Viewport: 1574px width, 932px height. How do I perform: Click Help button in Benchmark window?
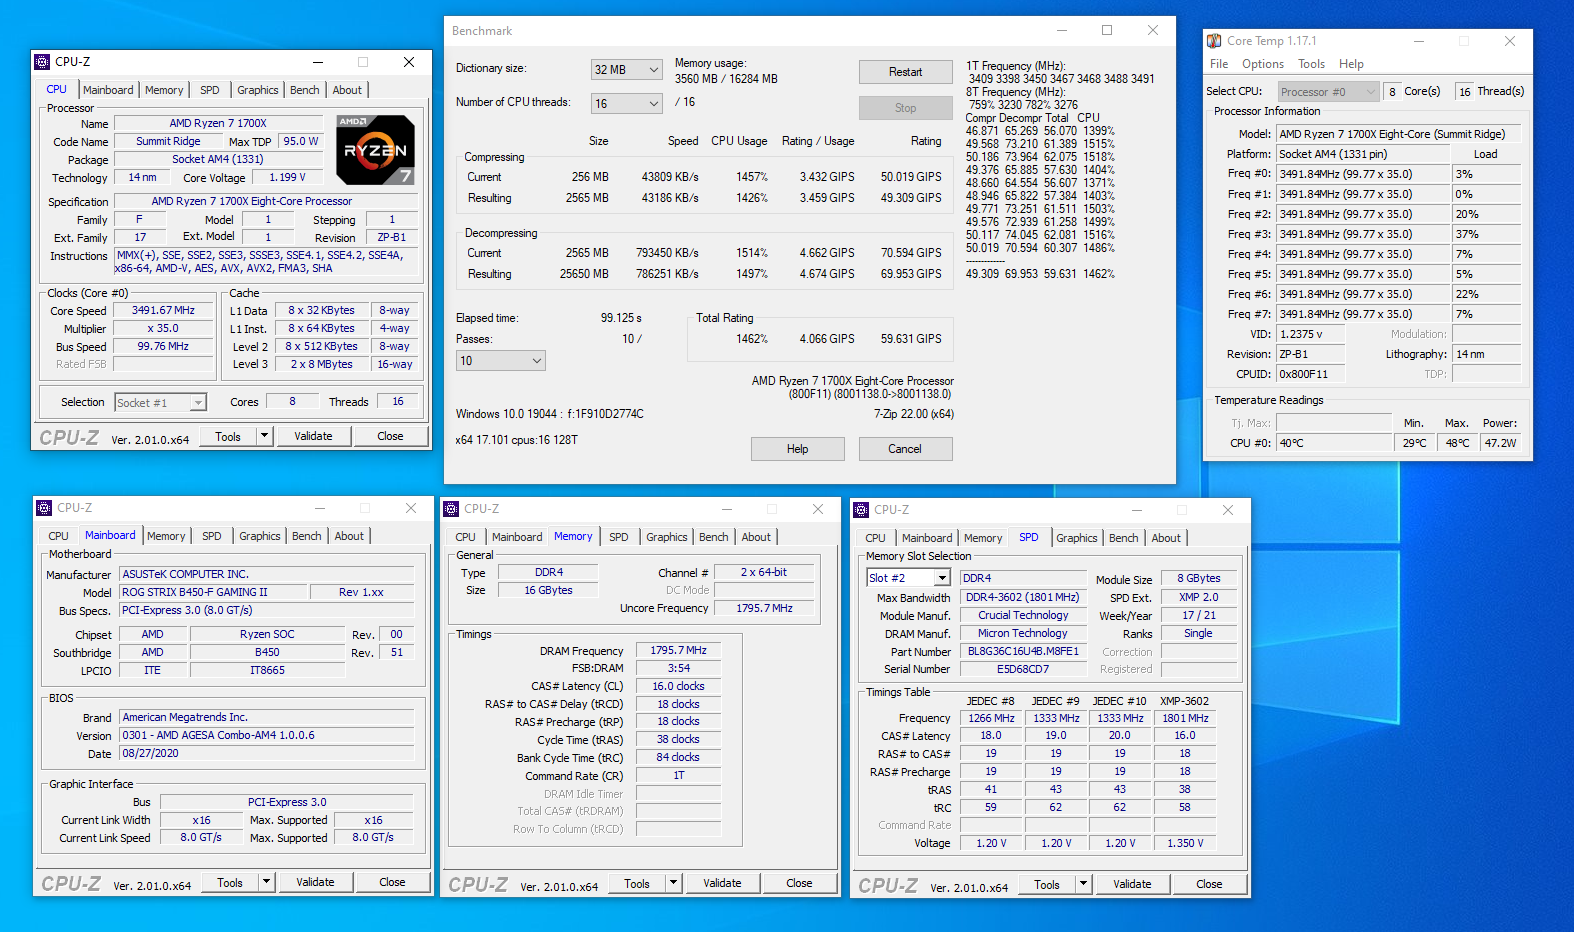click(798, 449)
